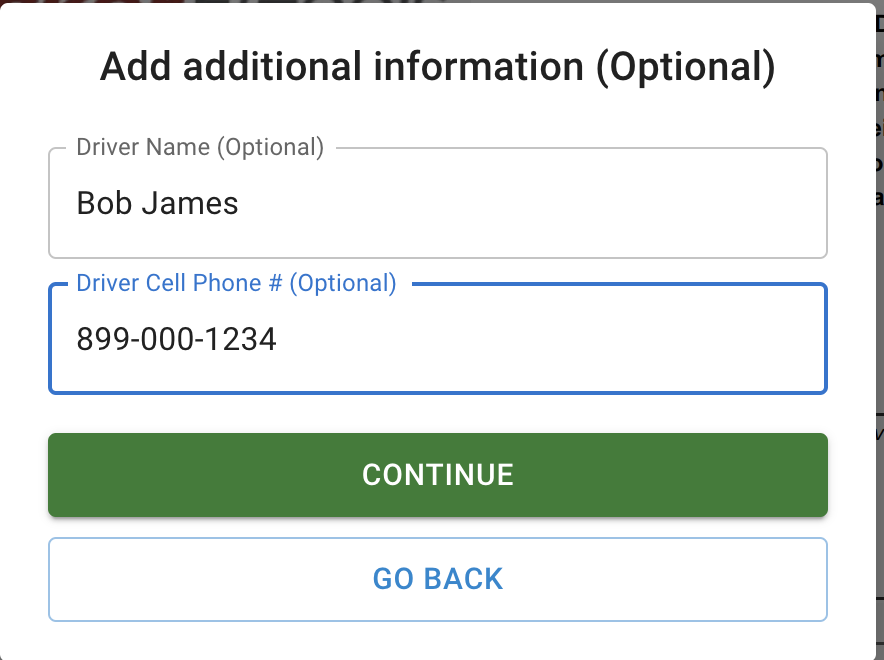Click the green CONTINUE button
Viewport: 884px width, 660px height.
coord(437,475)
